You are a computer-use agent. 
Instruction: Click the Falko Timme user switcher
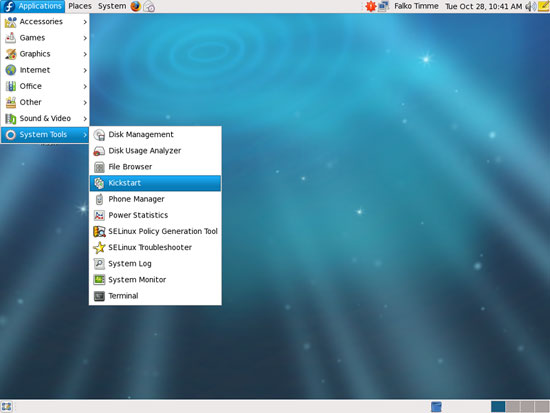[416, 6]
